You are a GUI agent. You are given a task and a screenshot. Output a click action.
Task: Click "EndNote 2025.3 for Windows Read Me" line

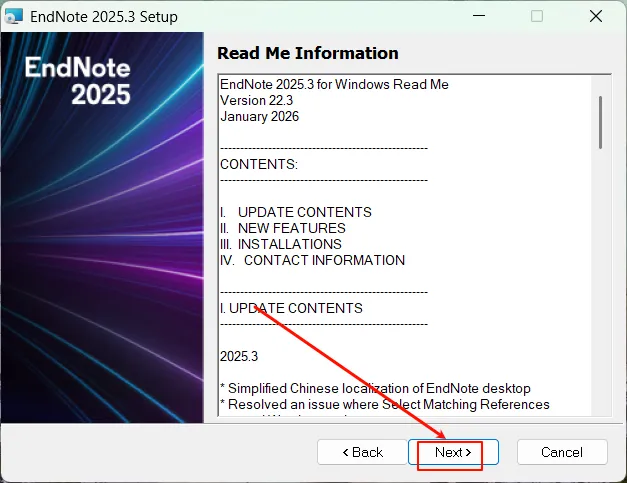click(x=334, y=84)
